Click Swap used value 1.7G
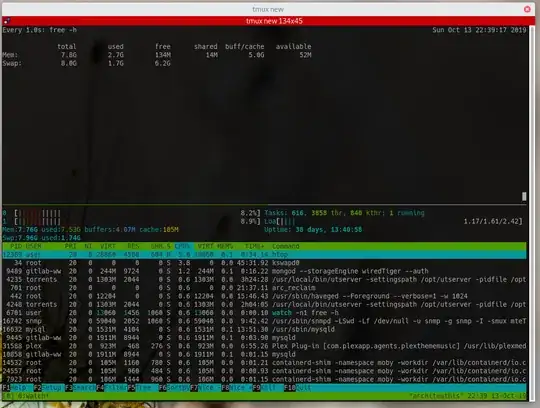Viewport: 540px width, 408px height. [x=116, y=63]
